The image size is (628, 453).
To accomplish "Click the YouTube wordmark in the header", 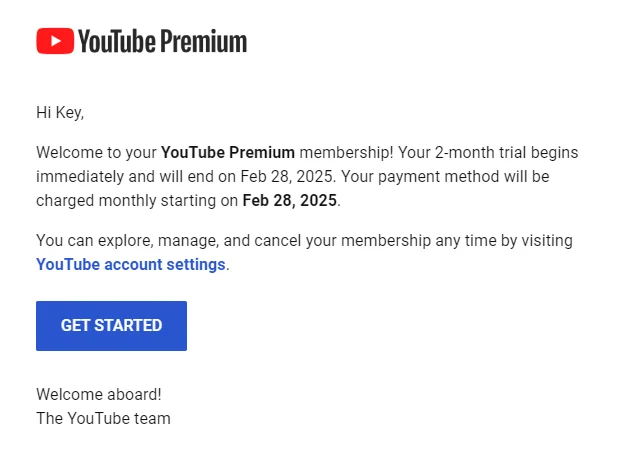I will point(117,41).
